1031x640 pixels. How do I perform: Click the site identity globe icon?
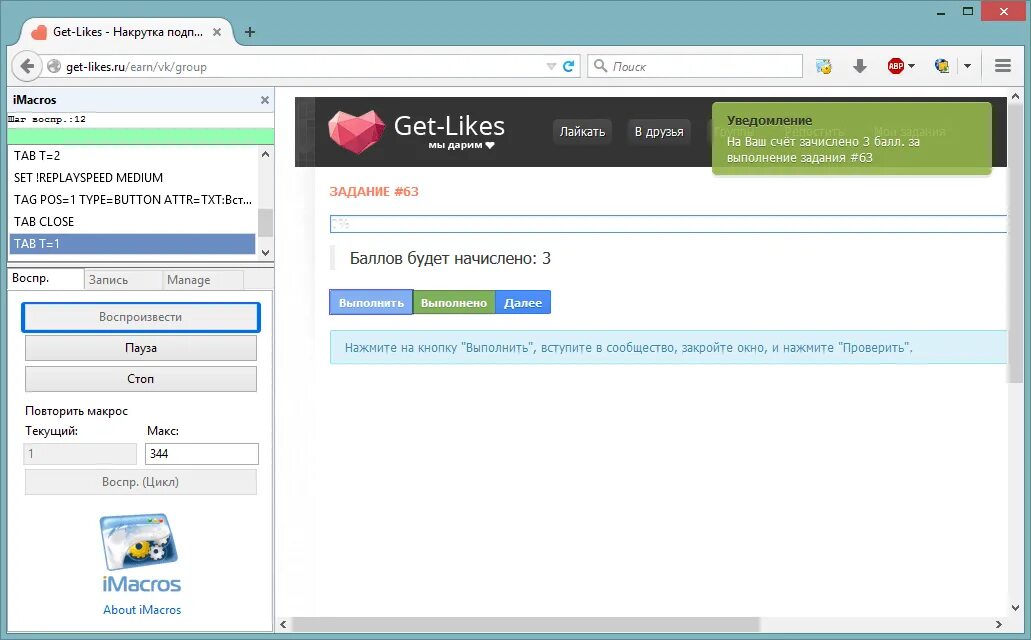click(x=54, y=66)
